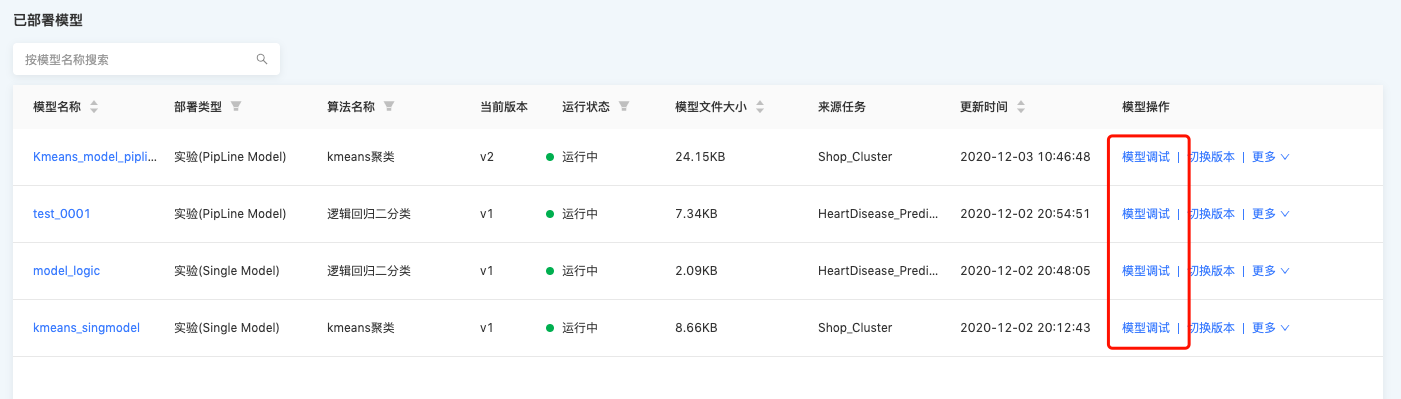Open the kmeans_singmodel model link
This screenshot has height=399, width=1401.
click(87, 328)
